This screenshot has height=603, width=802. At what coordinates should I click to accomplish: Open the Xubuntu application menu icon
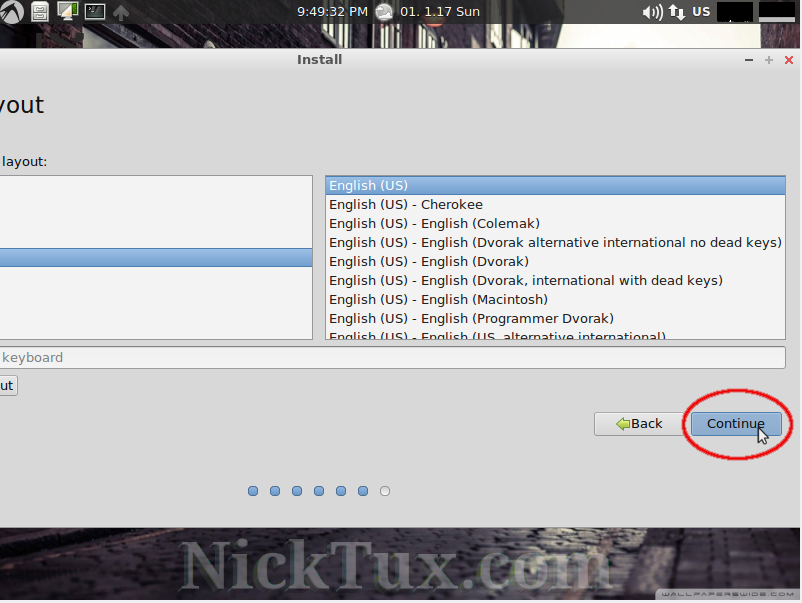pos(12,12)
